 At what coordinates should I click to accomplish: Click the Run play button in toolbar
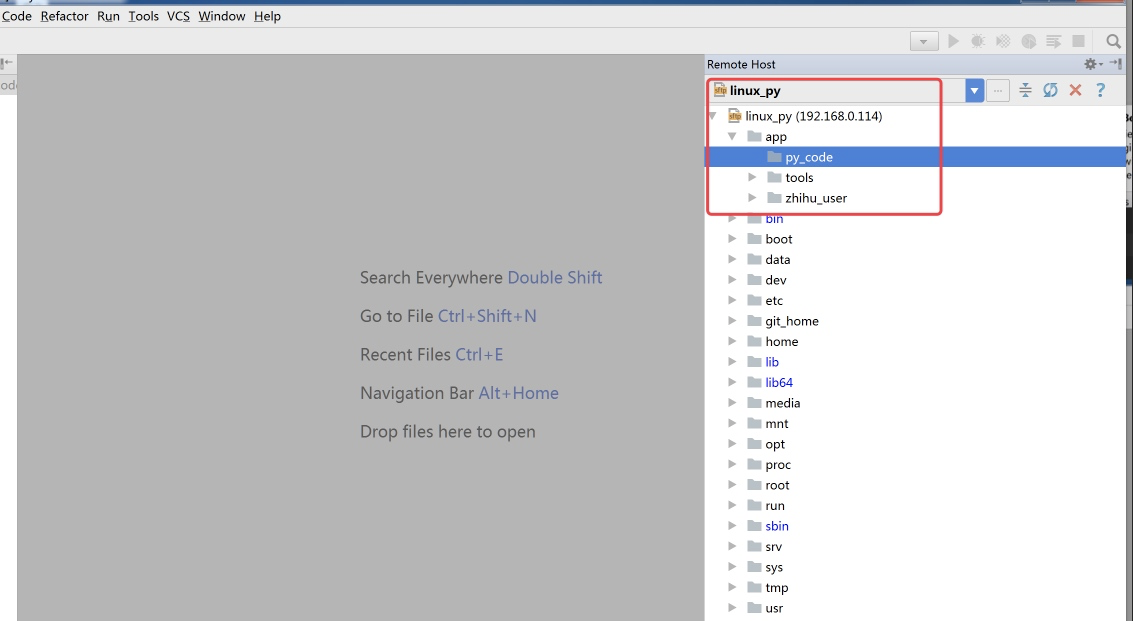tap(953, 41)
